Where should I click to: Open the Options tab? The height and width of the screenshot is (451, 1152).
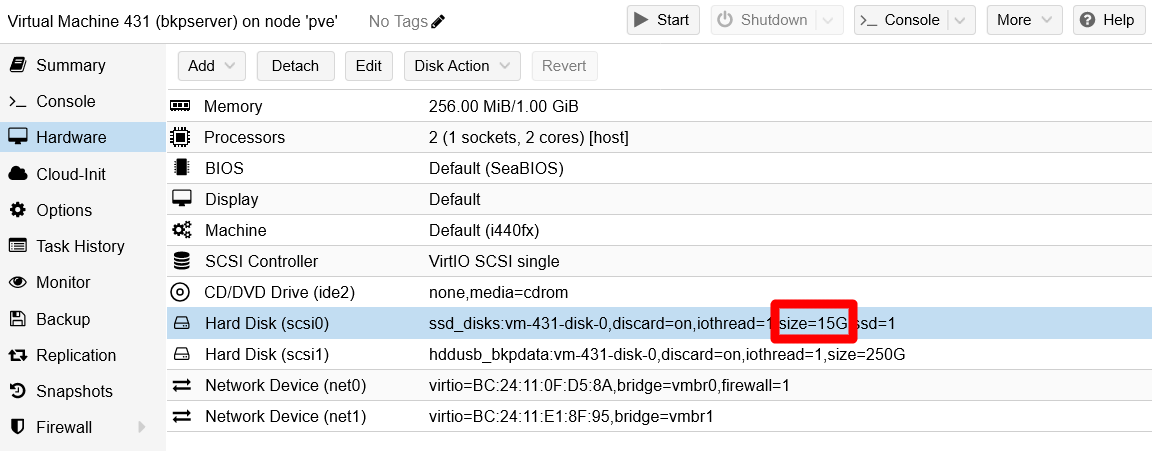83,210
